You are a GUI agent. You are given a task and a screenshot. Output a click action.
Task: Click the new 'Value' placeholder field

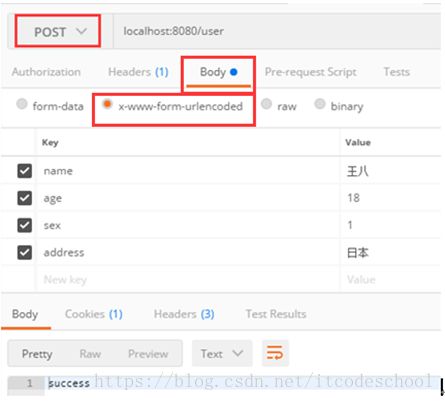click(390, 279)
